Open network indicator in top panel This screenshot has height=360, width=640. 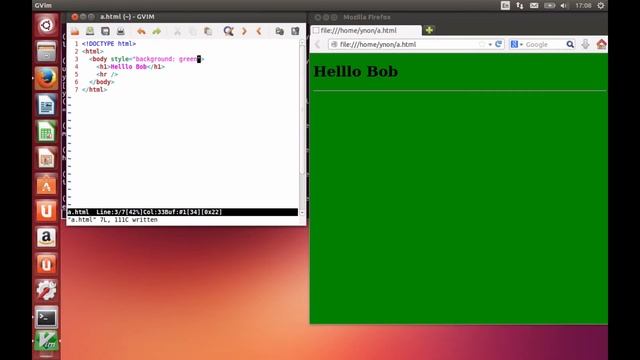pyautogui.click(x=520, y=5)
